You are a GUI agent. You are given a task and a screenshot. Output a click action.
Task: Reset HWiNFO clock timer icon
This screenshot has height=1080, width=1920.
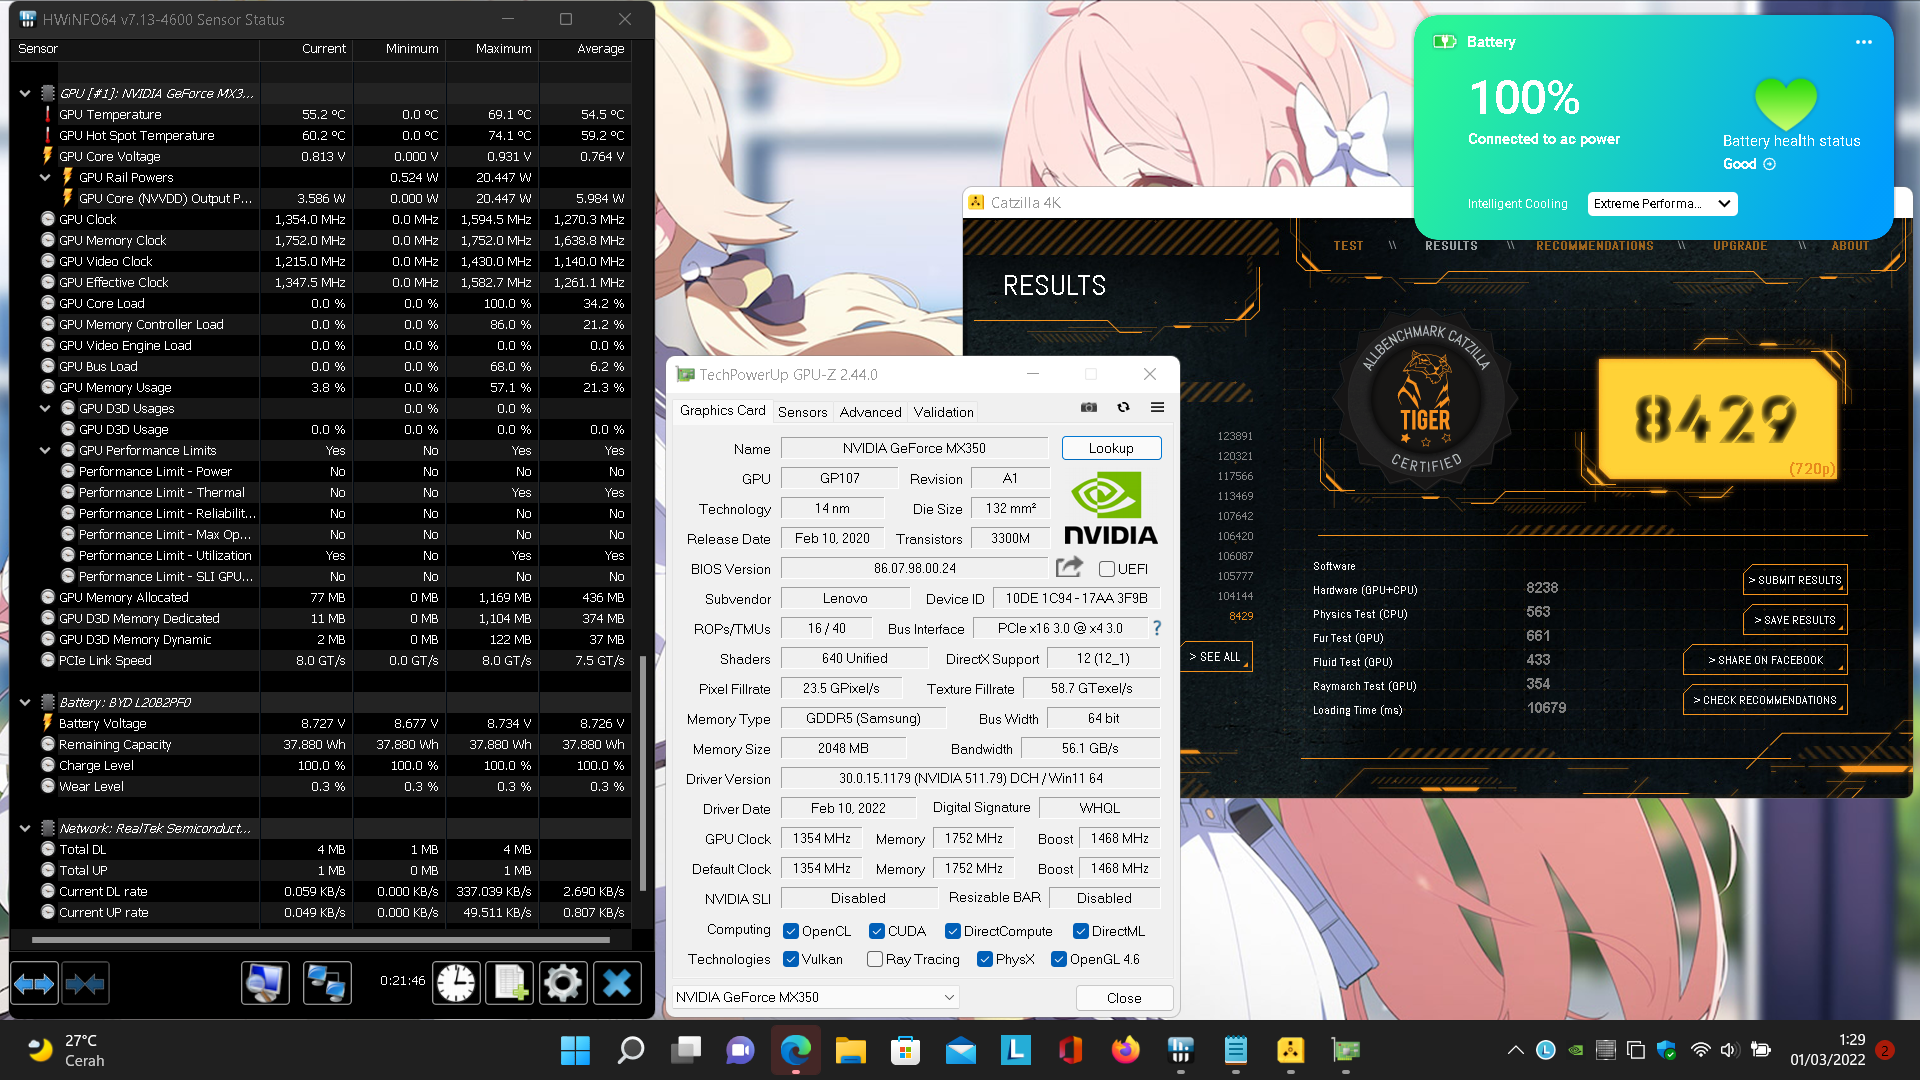(x=456, y=983)
